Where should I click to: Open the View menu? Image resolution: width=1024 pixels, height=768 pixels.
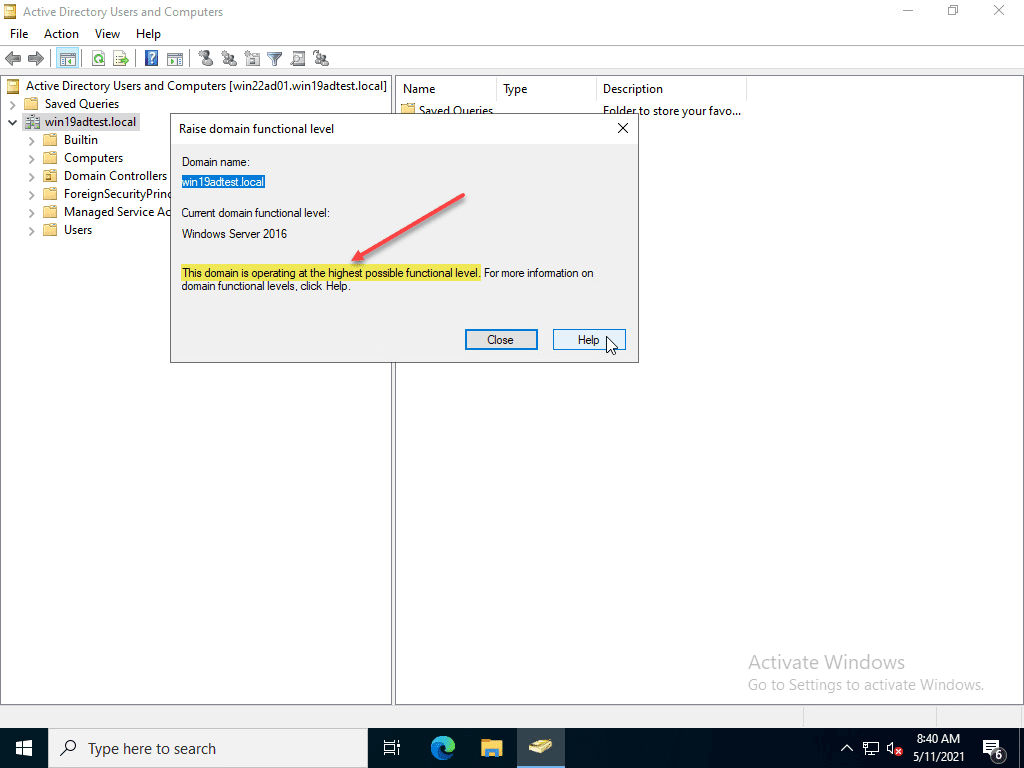click(107, 33)
